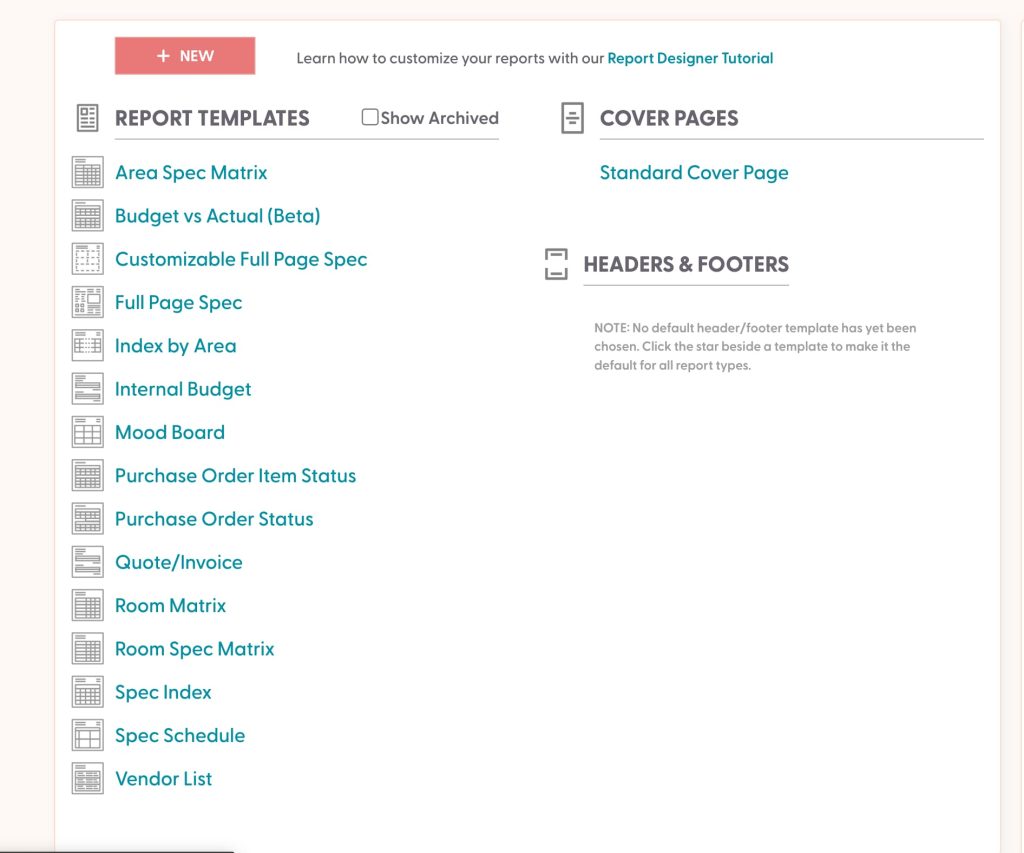Select the Purchase Order Status template
This screenshot has height=853, width=1024.
point(214,519)
